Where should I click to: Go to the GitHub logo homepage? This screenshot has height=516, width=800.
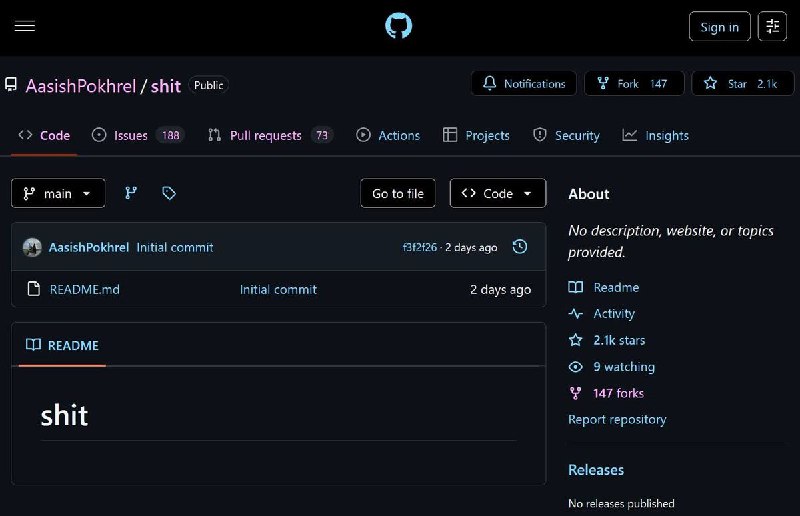point(398,26)
